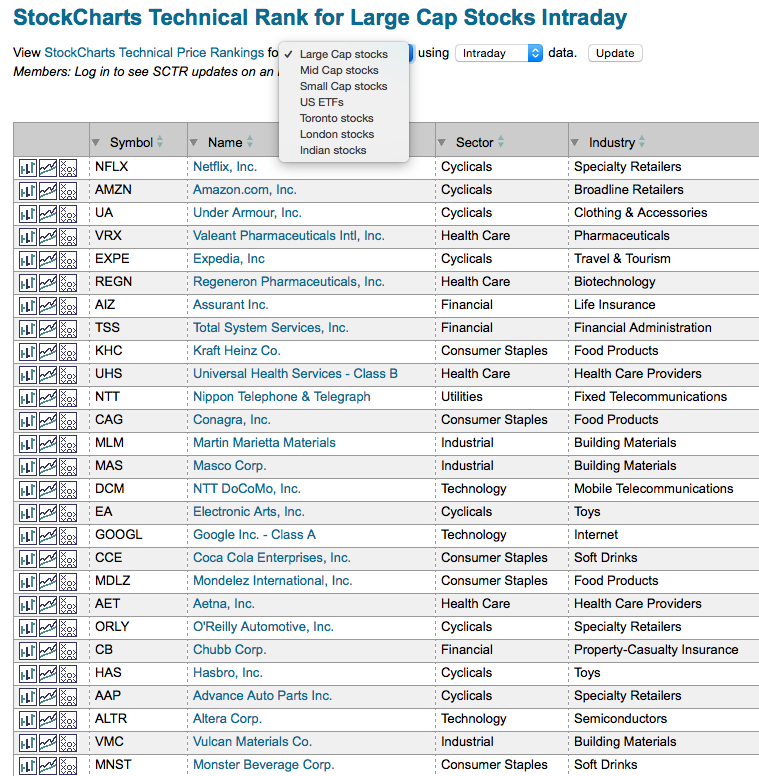Open Valeant Pharmaceuticals Intl, Inc. link

pyautogui.click(x=288, y=236)
